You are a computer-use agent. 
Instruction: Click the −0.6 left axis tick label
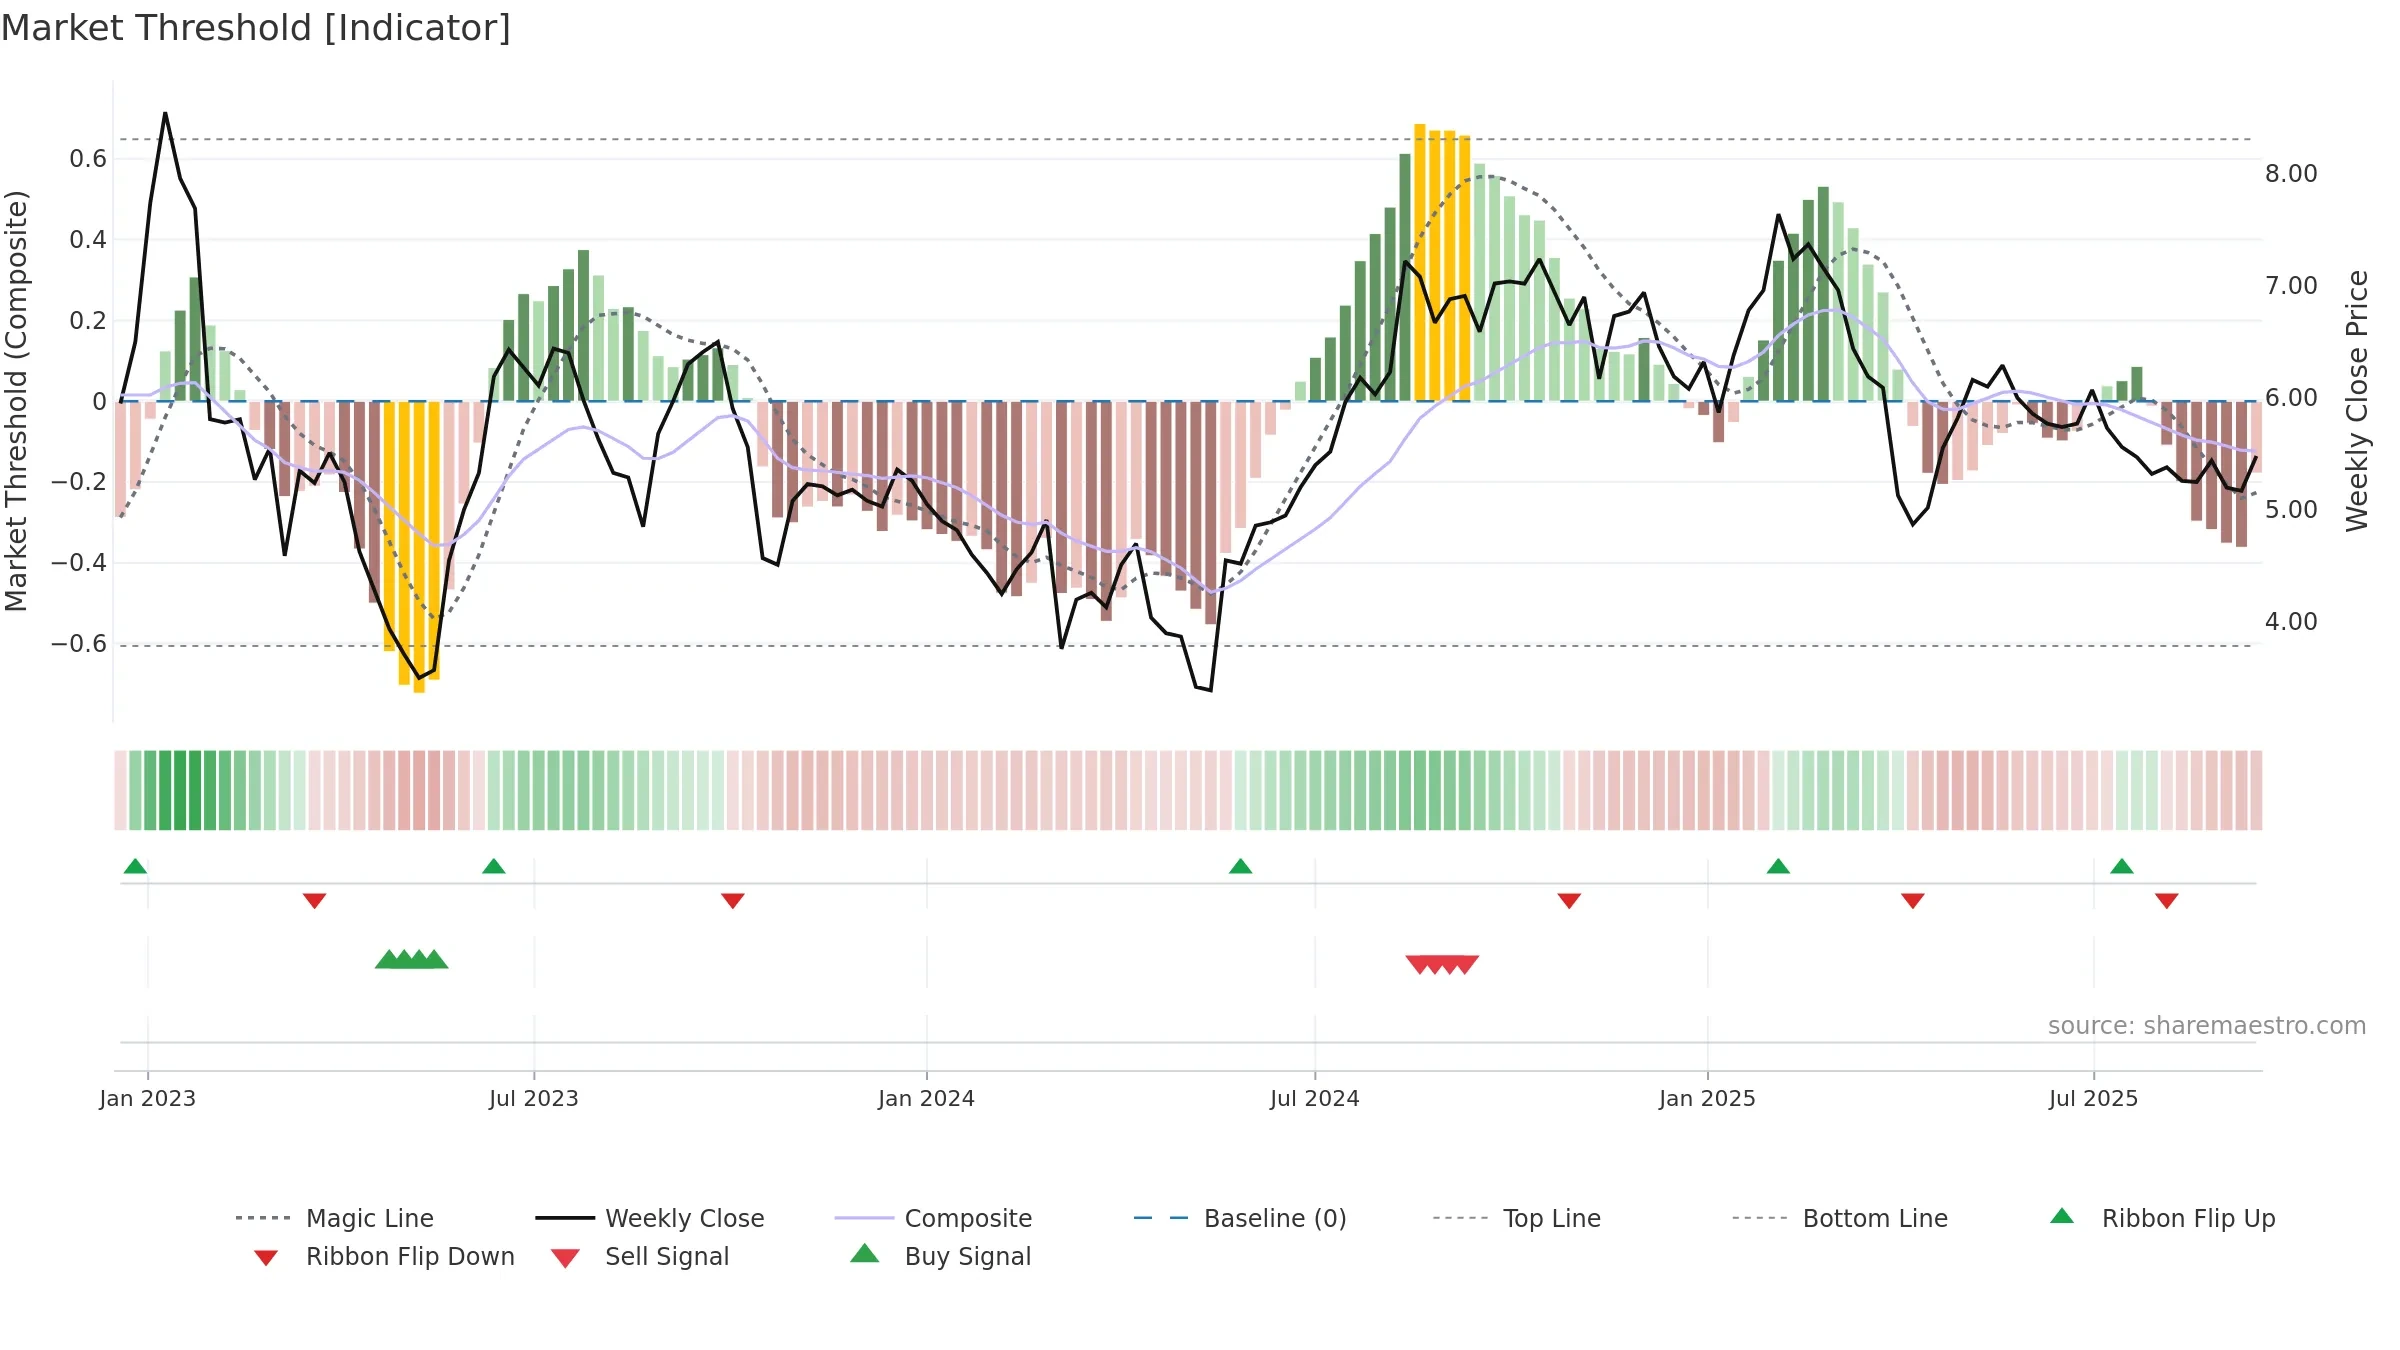79,644
